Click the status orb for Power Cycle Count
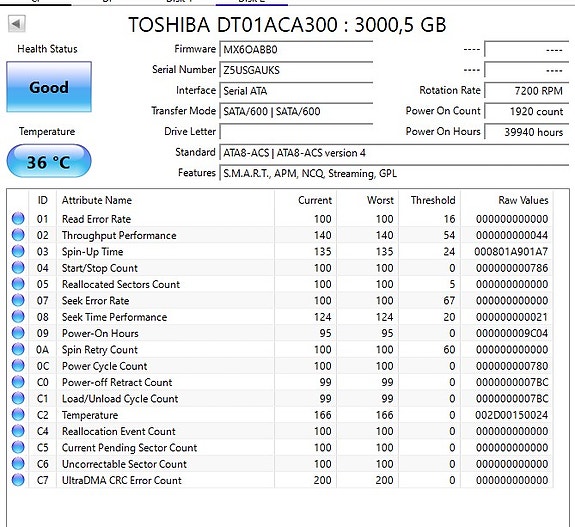The image size is (575, 527). (18, 366)
